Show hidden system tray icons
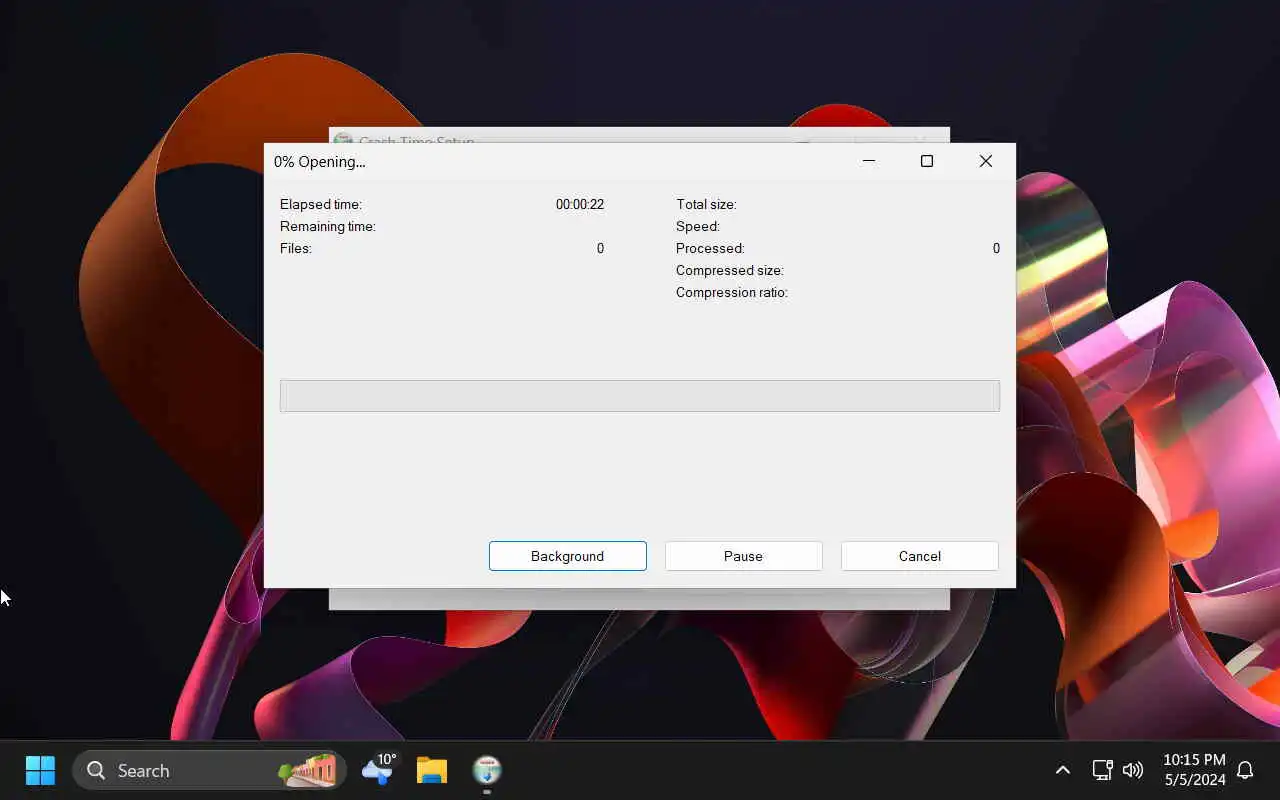1280x800 pixels. [1063, 770]
